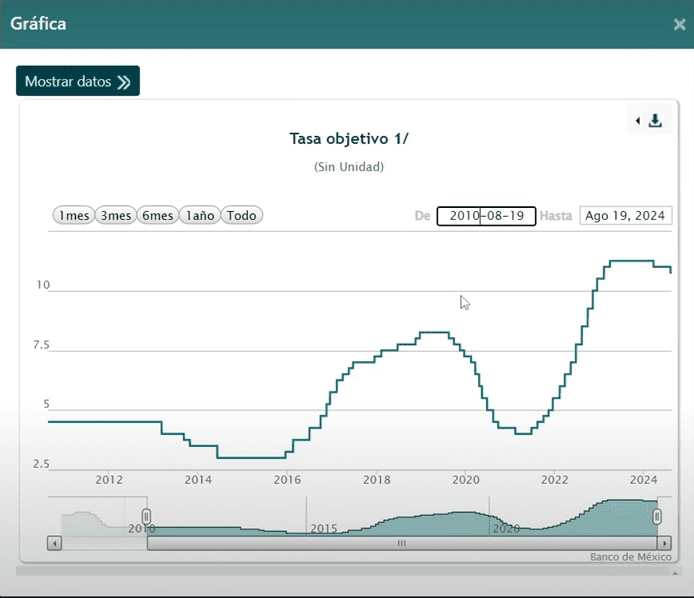
Task: Open the Mostrar datos panel
Action: pos(78,82)
